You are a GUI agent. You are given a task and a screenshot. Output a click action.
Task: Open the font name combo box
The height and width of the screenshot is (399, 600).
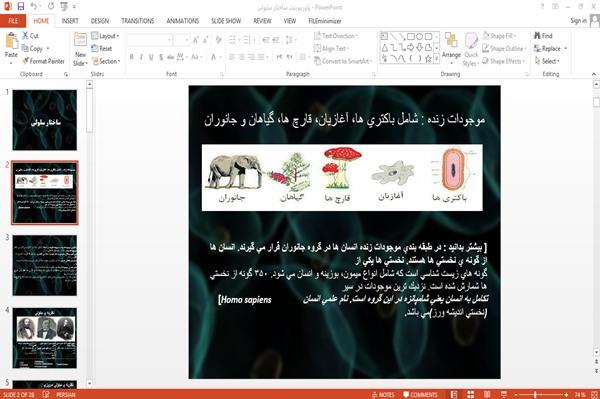coord(149,40)
